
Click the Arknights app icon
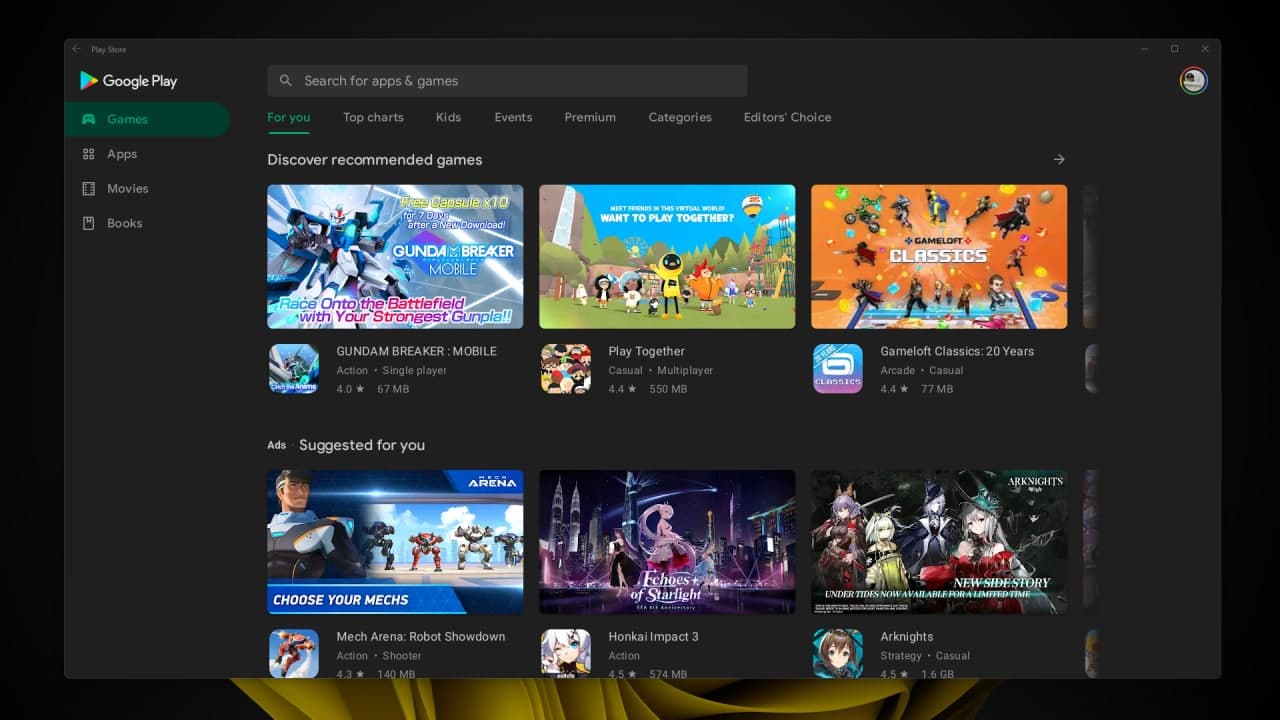[837, 653]
